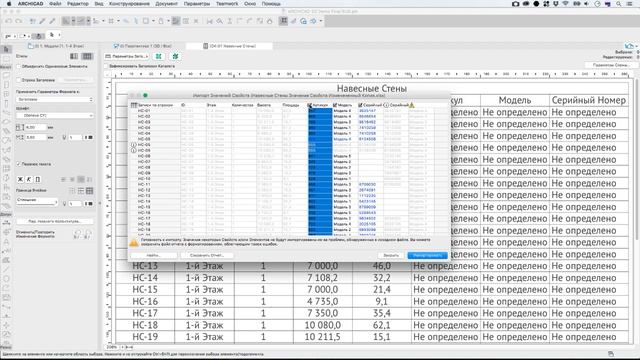Open the border line type dropdown
The width and height of the screenshot is (640, 360).
click(37, 202)
